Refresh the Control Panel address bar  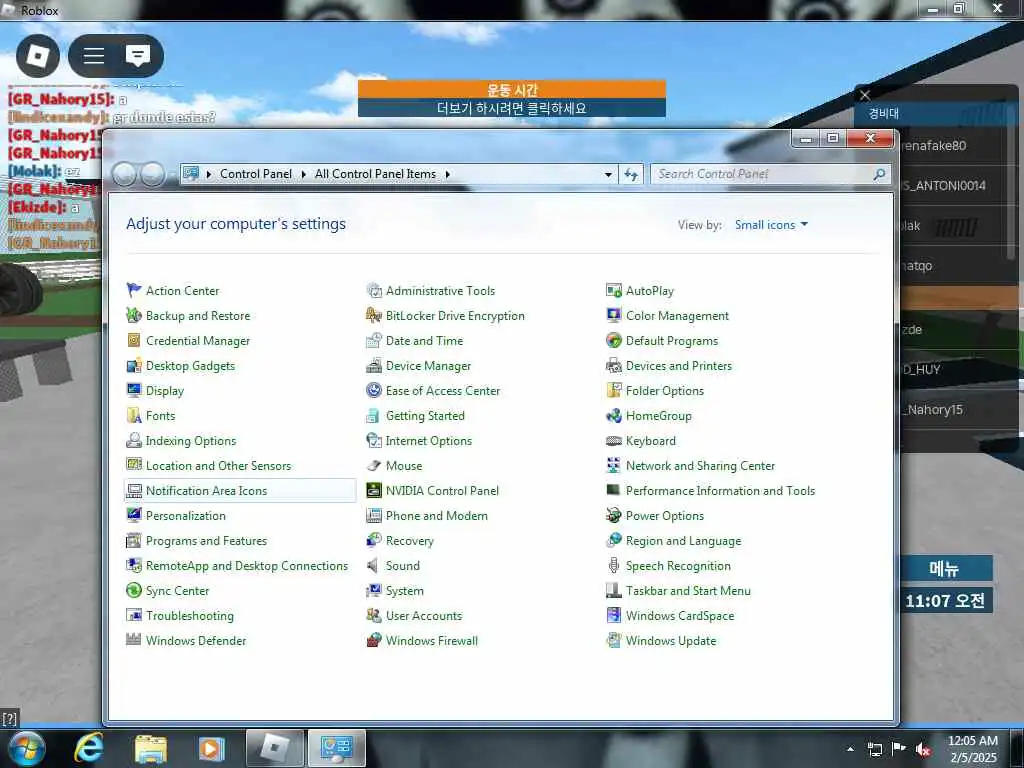[631, 174]
